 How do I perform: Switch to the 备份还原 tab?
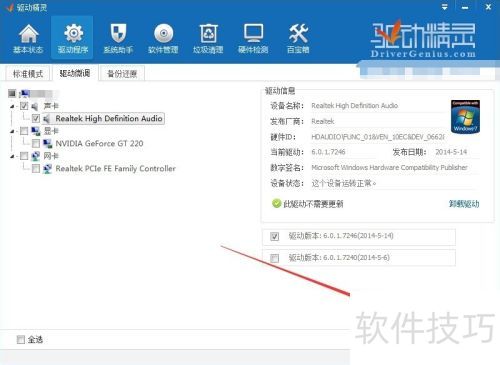click(122, 74)
